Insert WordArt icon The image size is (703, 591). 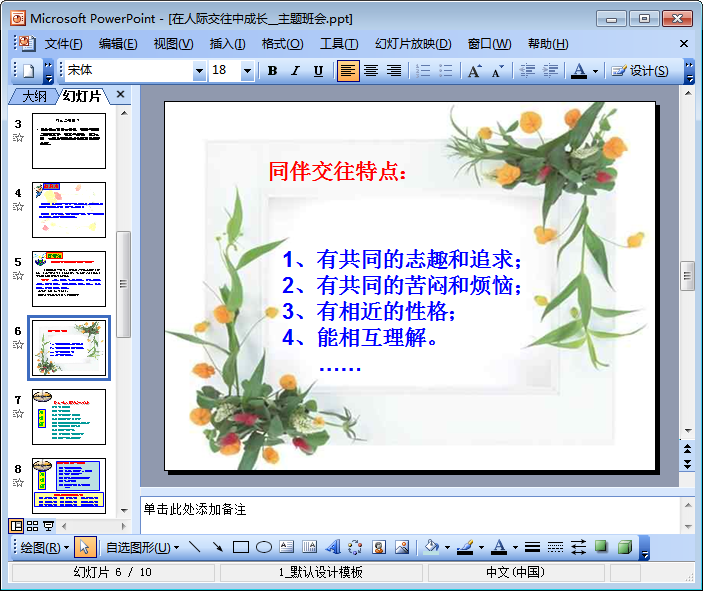pos(333,548)
